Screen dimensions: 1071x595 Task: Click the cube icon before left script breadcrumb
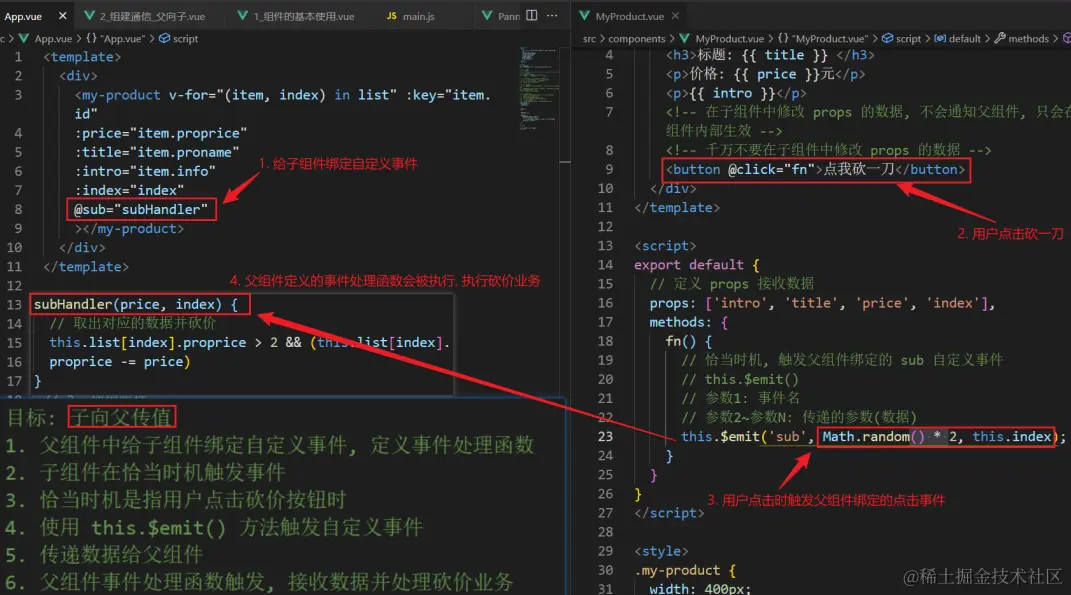(165, 39)
